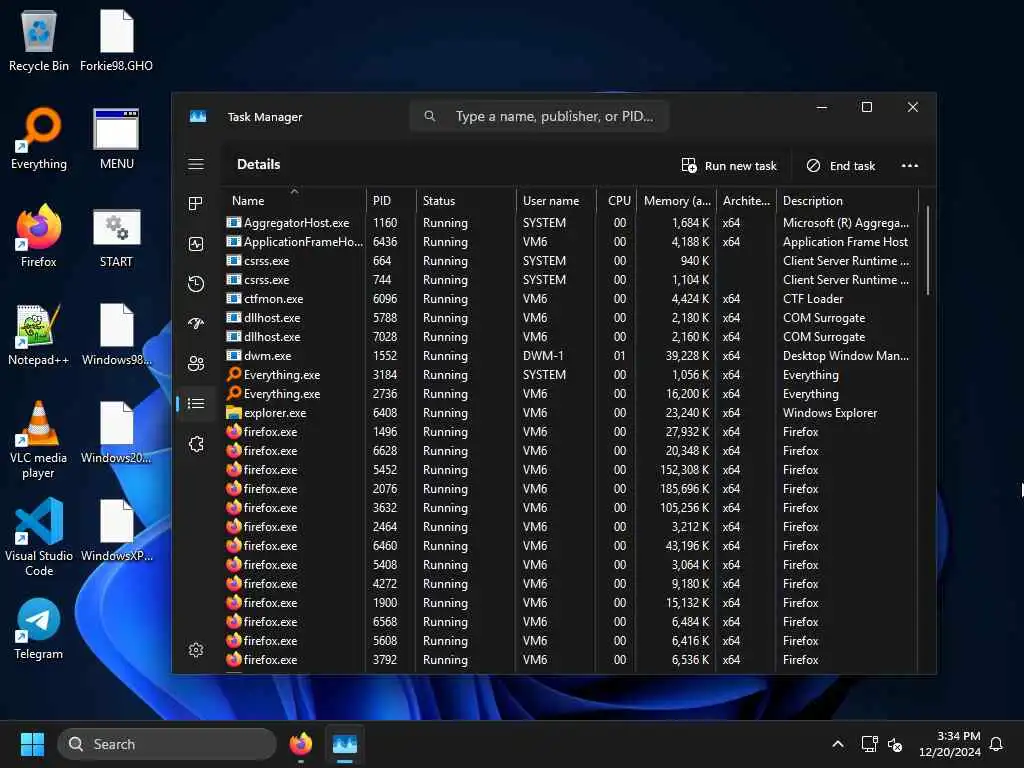Open the Windows Start button
The height and width of the screenshot is (768, 1024).
32,744
